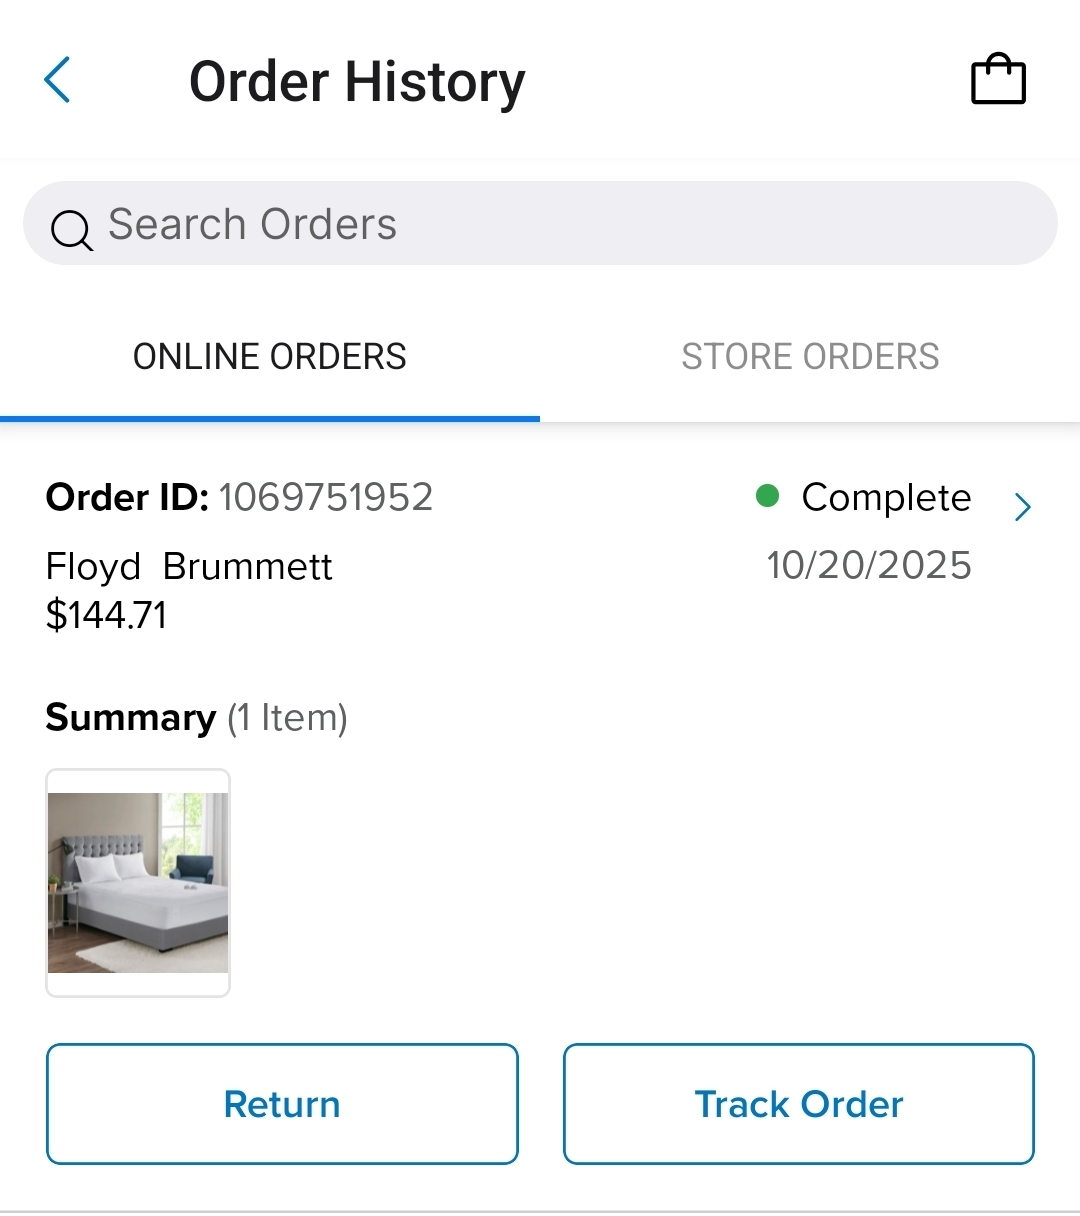Switch to the ONLINE ORDERS tab
This screenshot has width=1080, height=1216.
pos(270,357)
